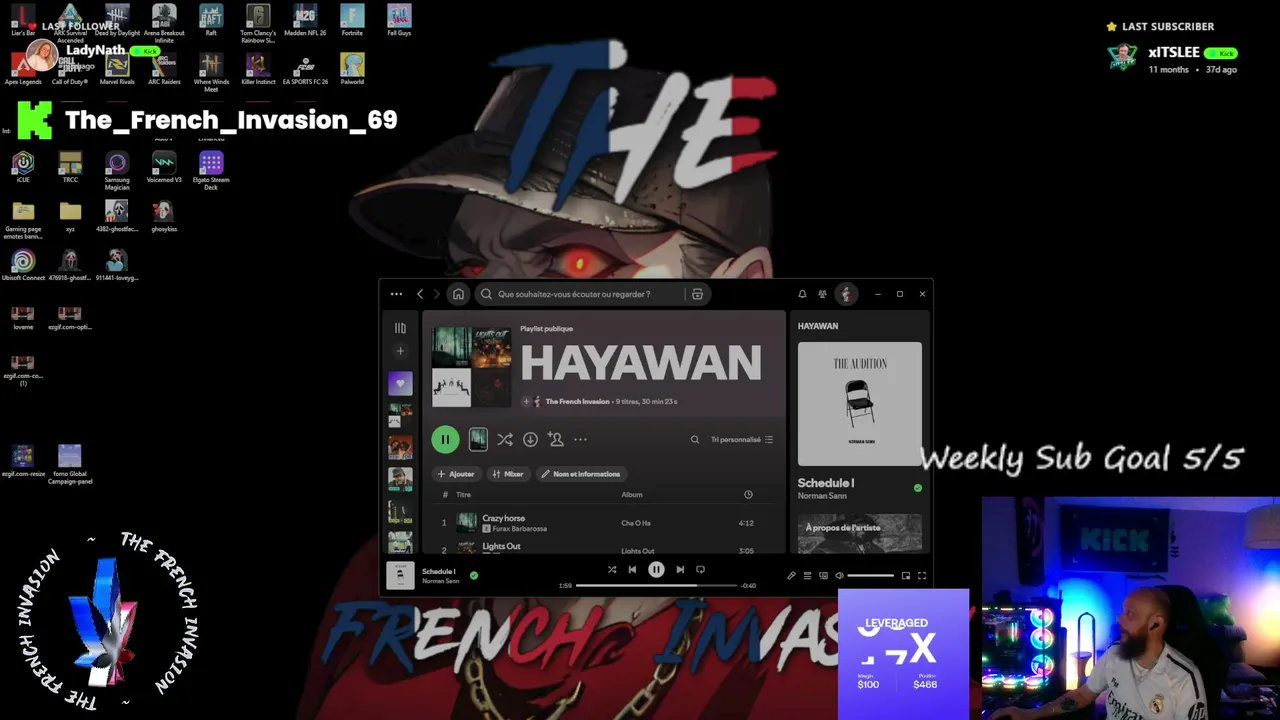The image size is (1280, 720).
Task: Toggle the saved checkmark in player bar
Action: 474,575
